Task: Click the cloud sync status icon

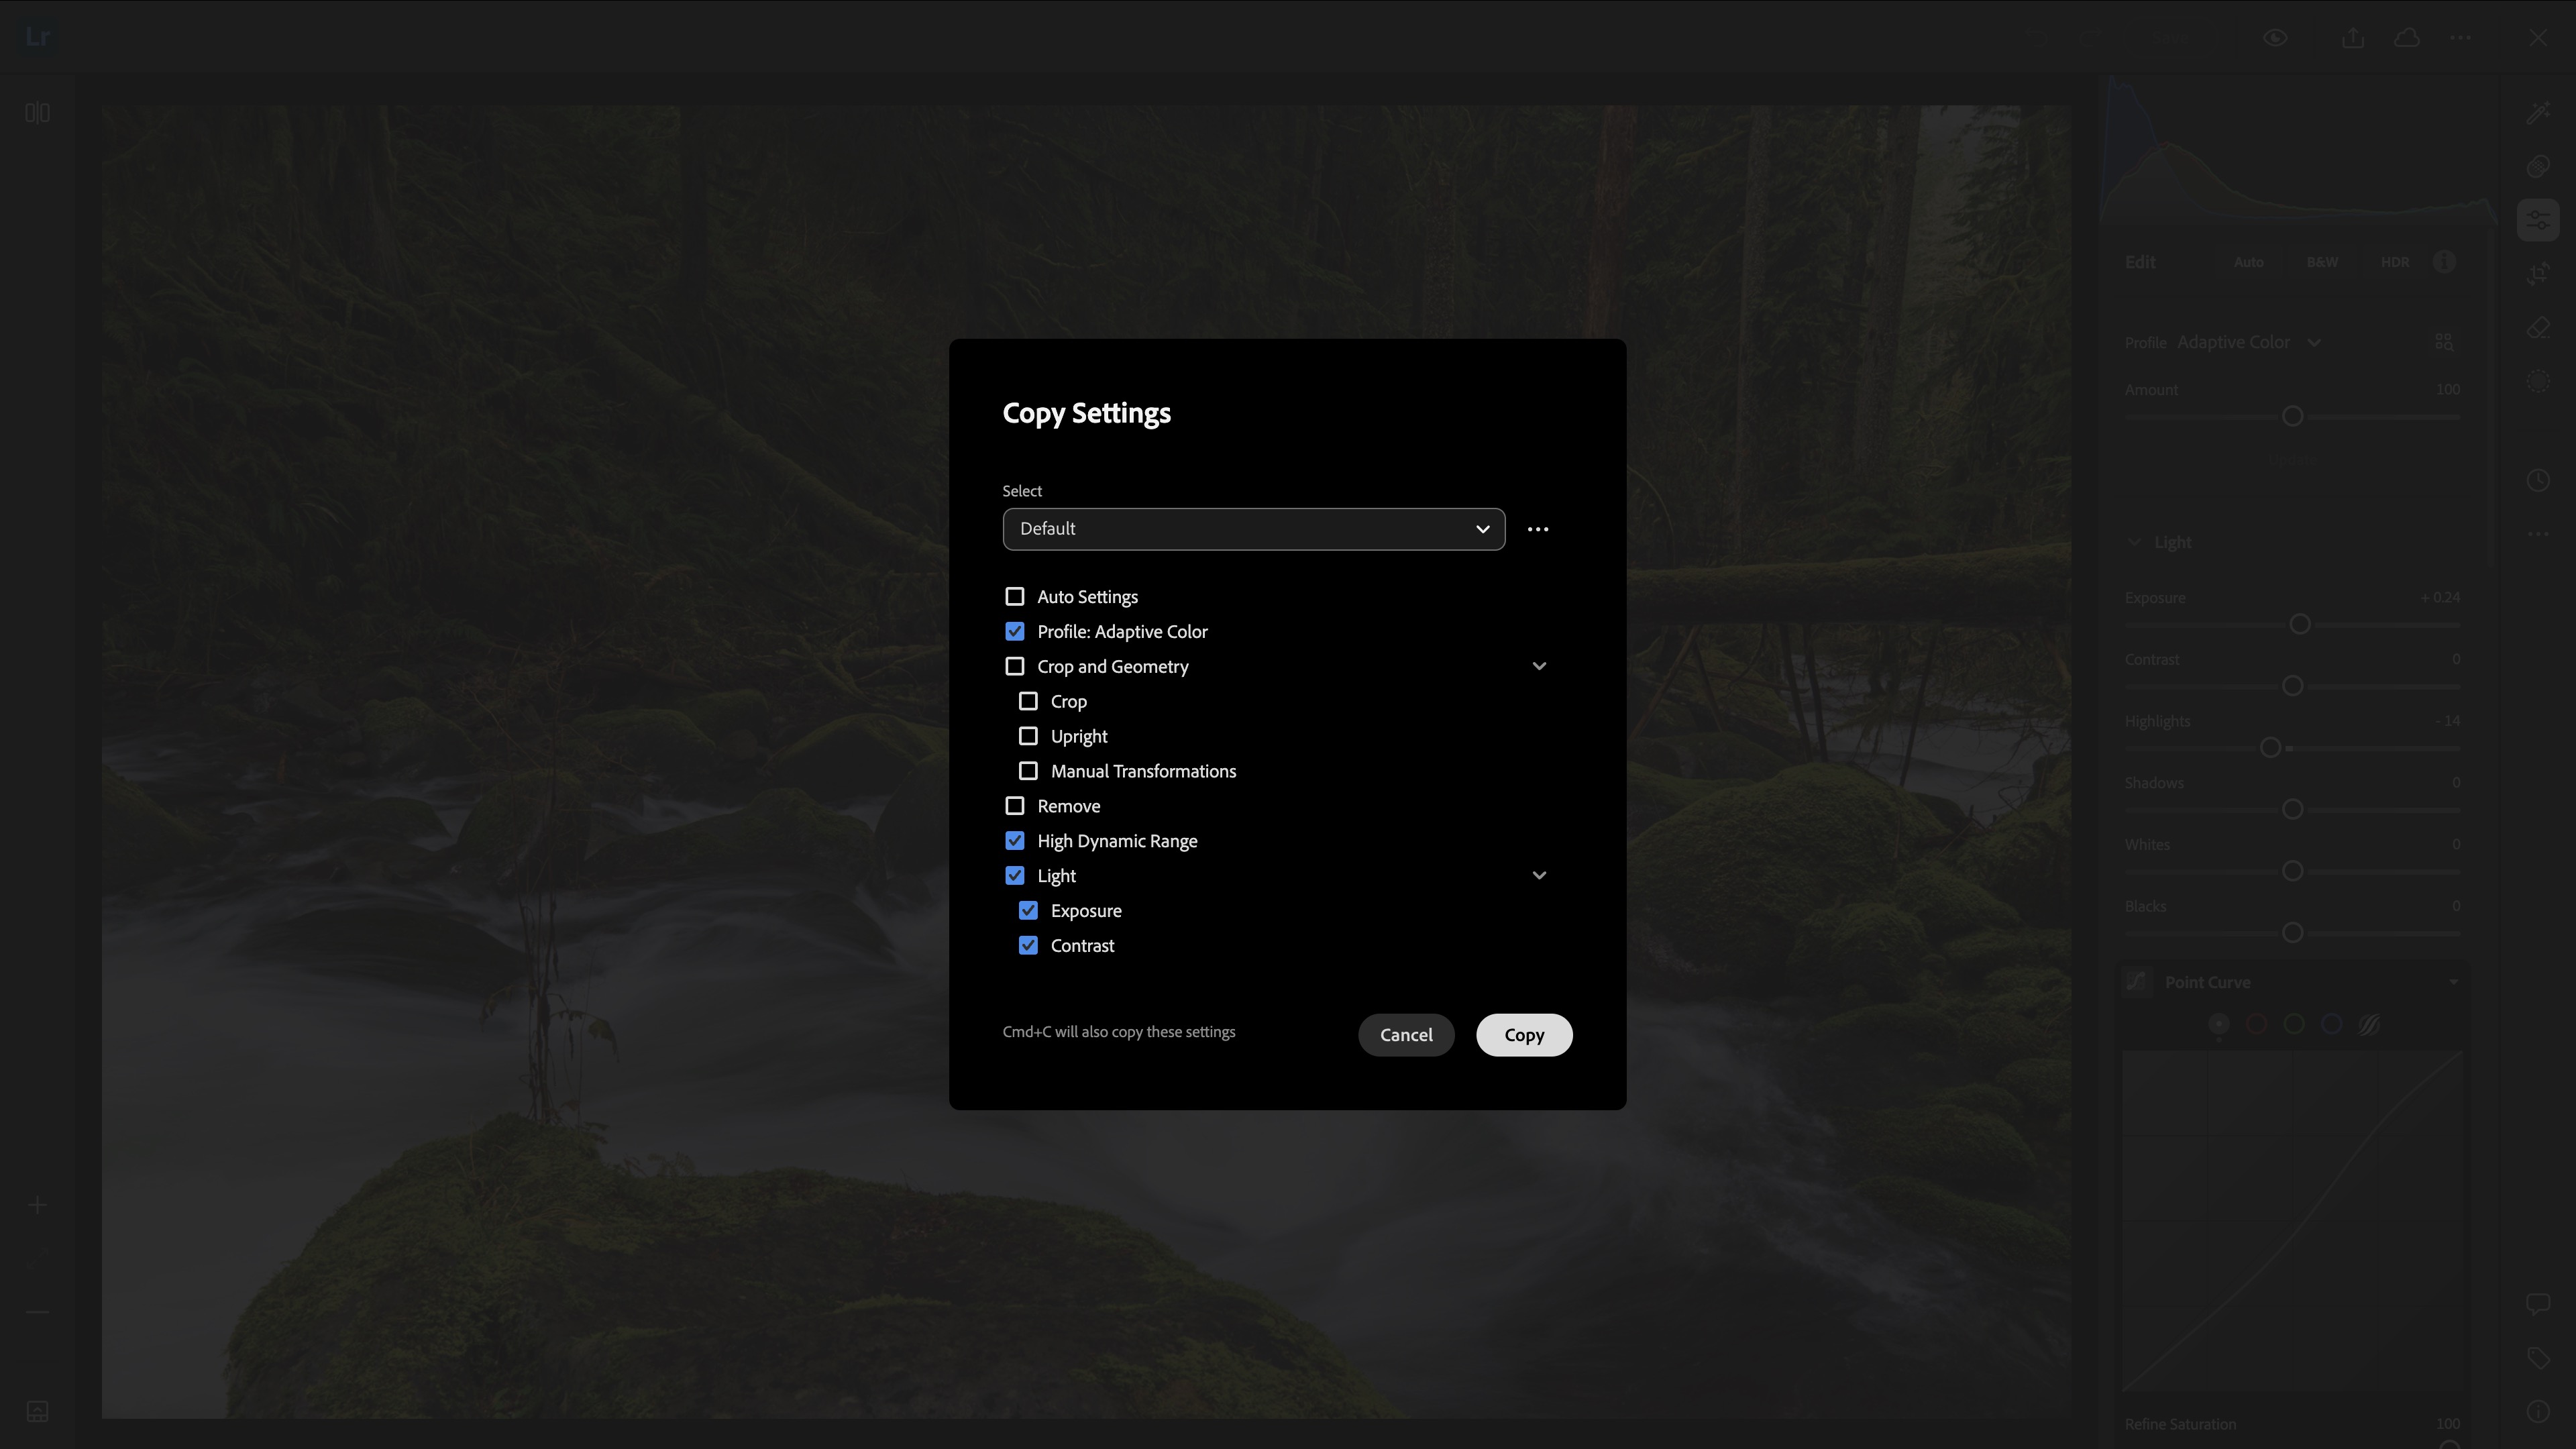Action: (2407, 38)
